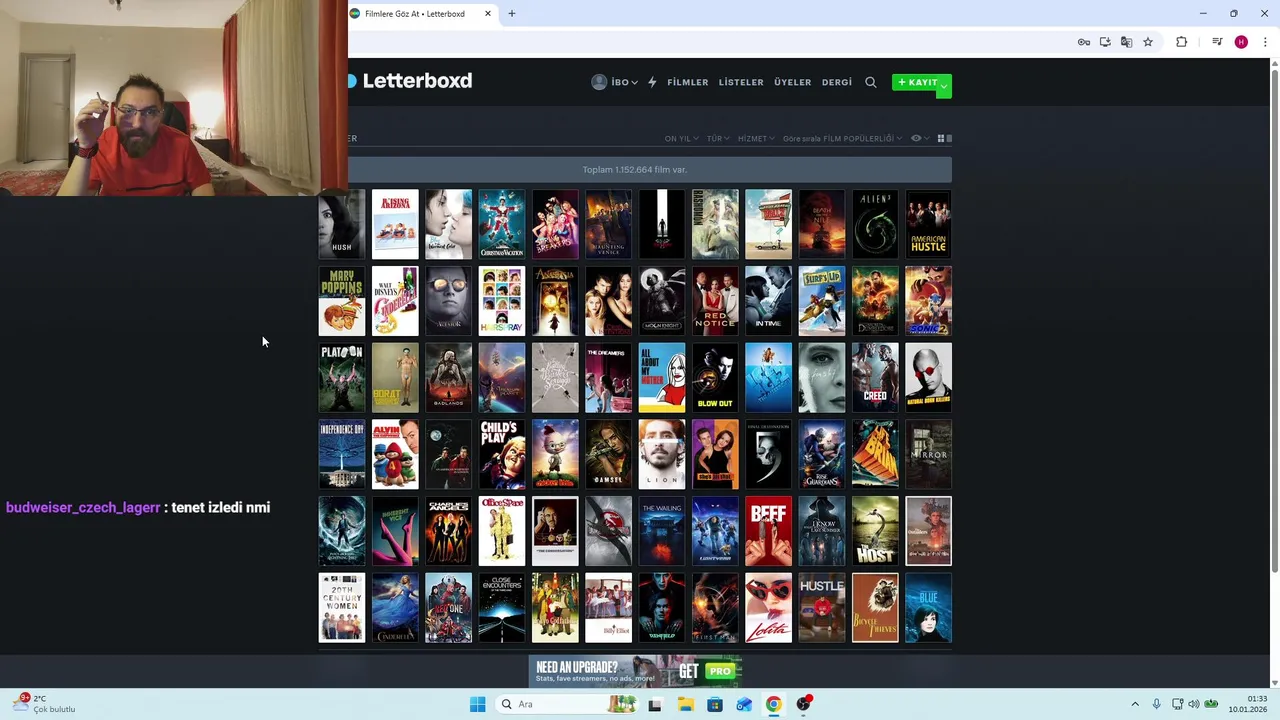1280x720 pixels.
Task: Open Mirror poster
Action: click(928, 454)
